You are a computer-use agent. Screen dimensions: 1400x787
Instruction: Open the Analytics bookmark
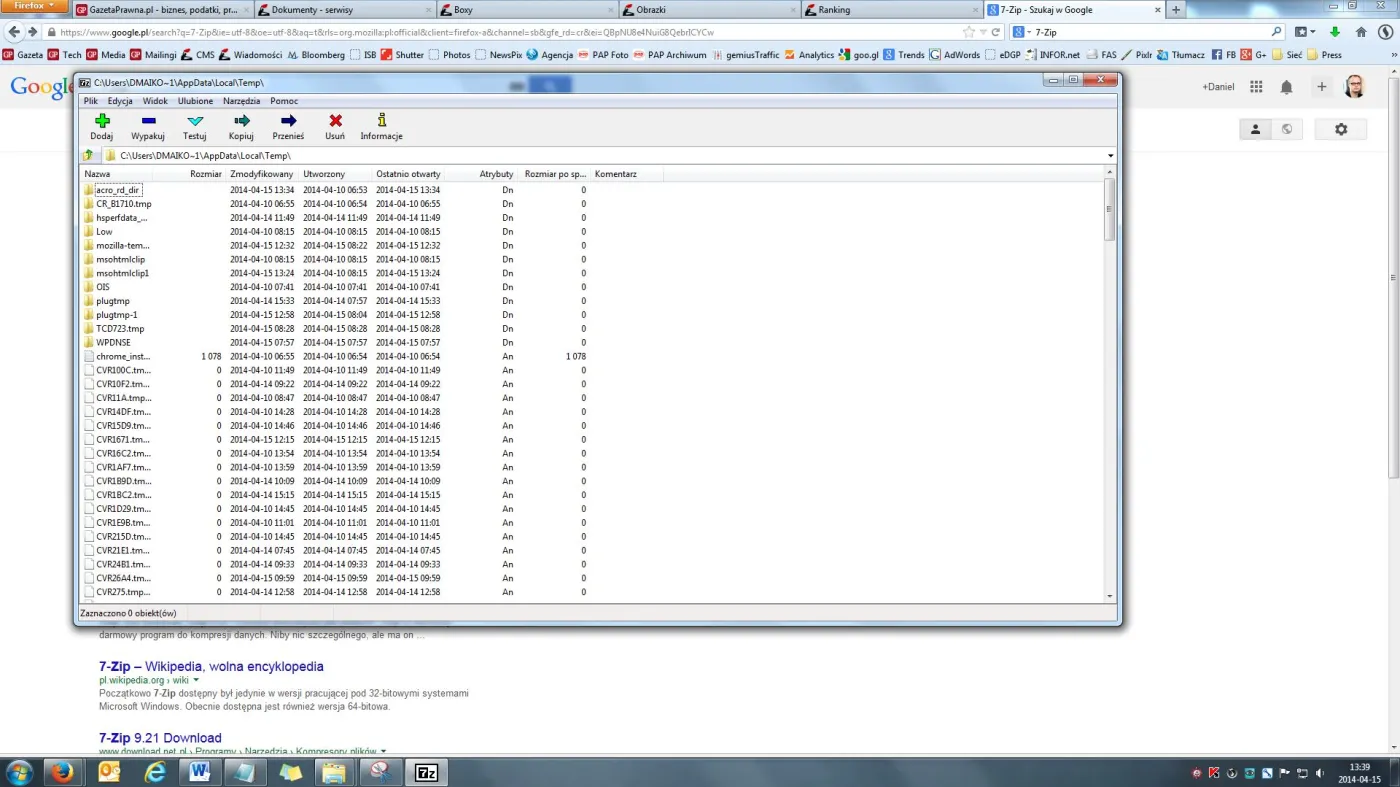[809, 55]
